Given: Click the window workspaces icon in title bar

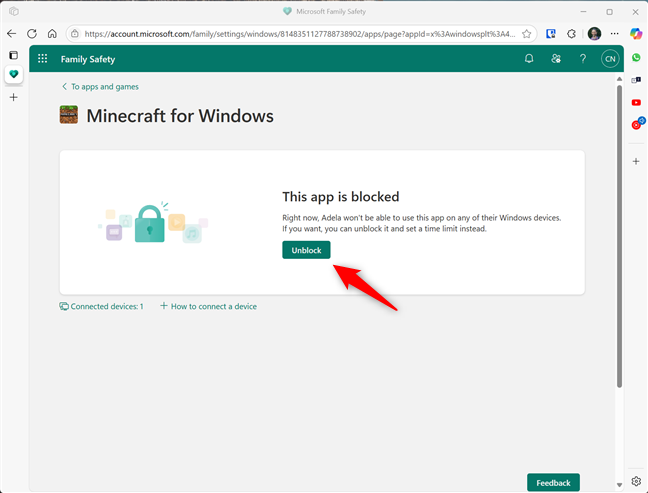Looking at the screenshot, I should (x=14, y=11).
